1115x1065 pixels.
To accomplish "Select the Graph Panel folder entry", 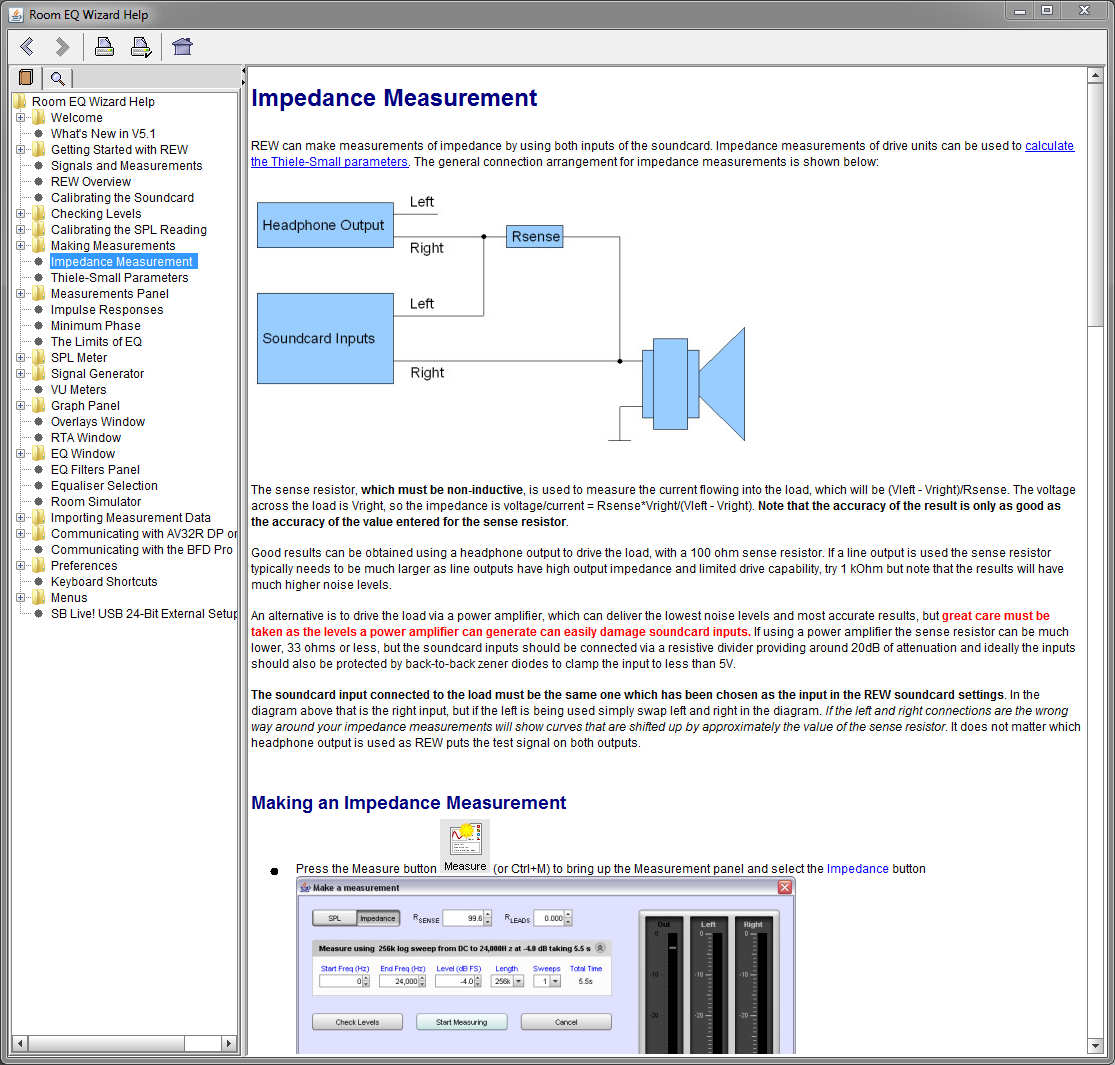I will pos(85,406).
